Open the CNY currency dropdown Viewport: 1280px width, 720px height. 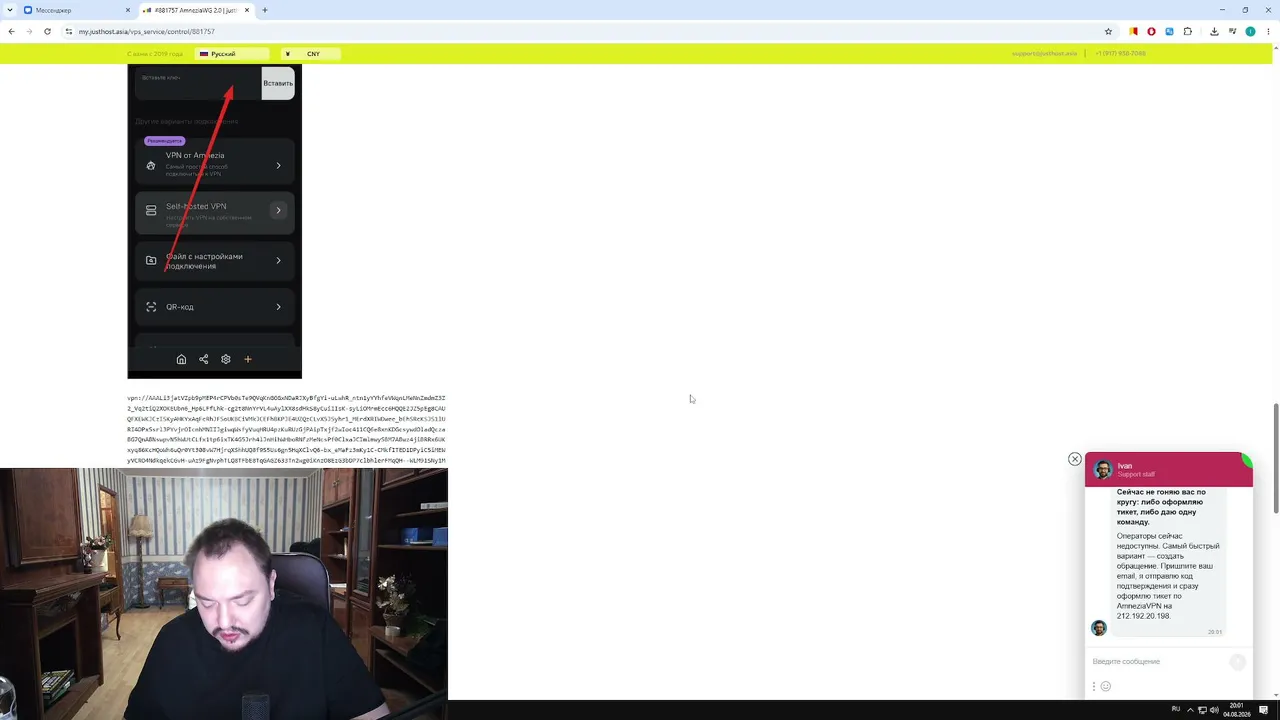point(310,54)
